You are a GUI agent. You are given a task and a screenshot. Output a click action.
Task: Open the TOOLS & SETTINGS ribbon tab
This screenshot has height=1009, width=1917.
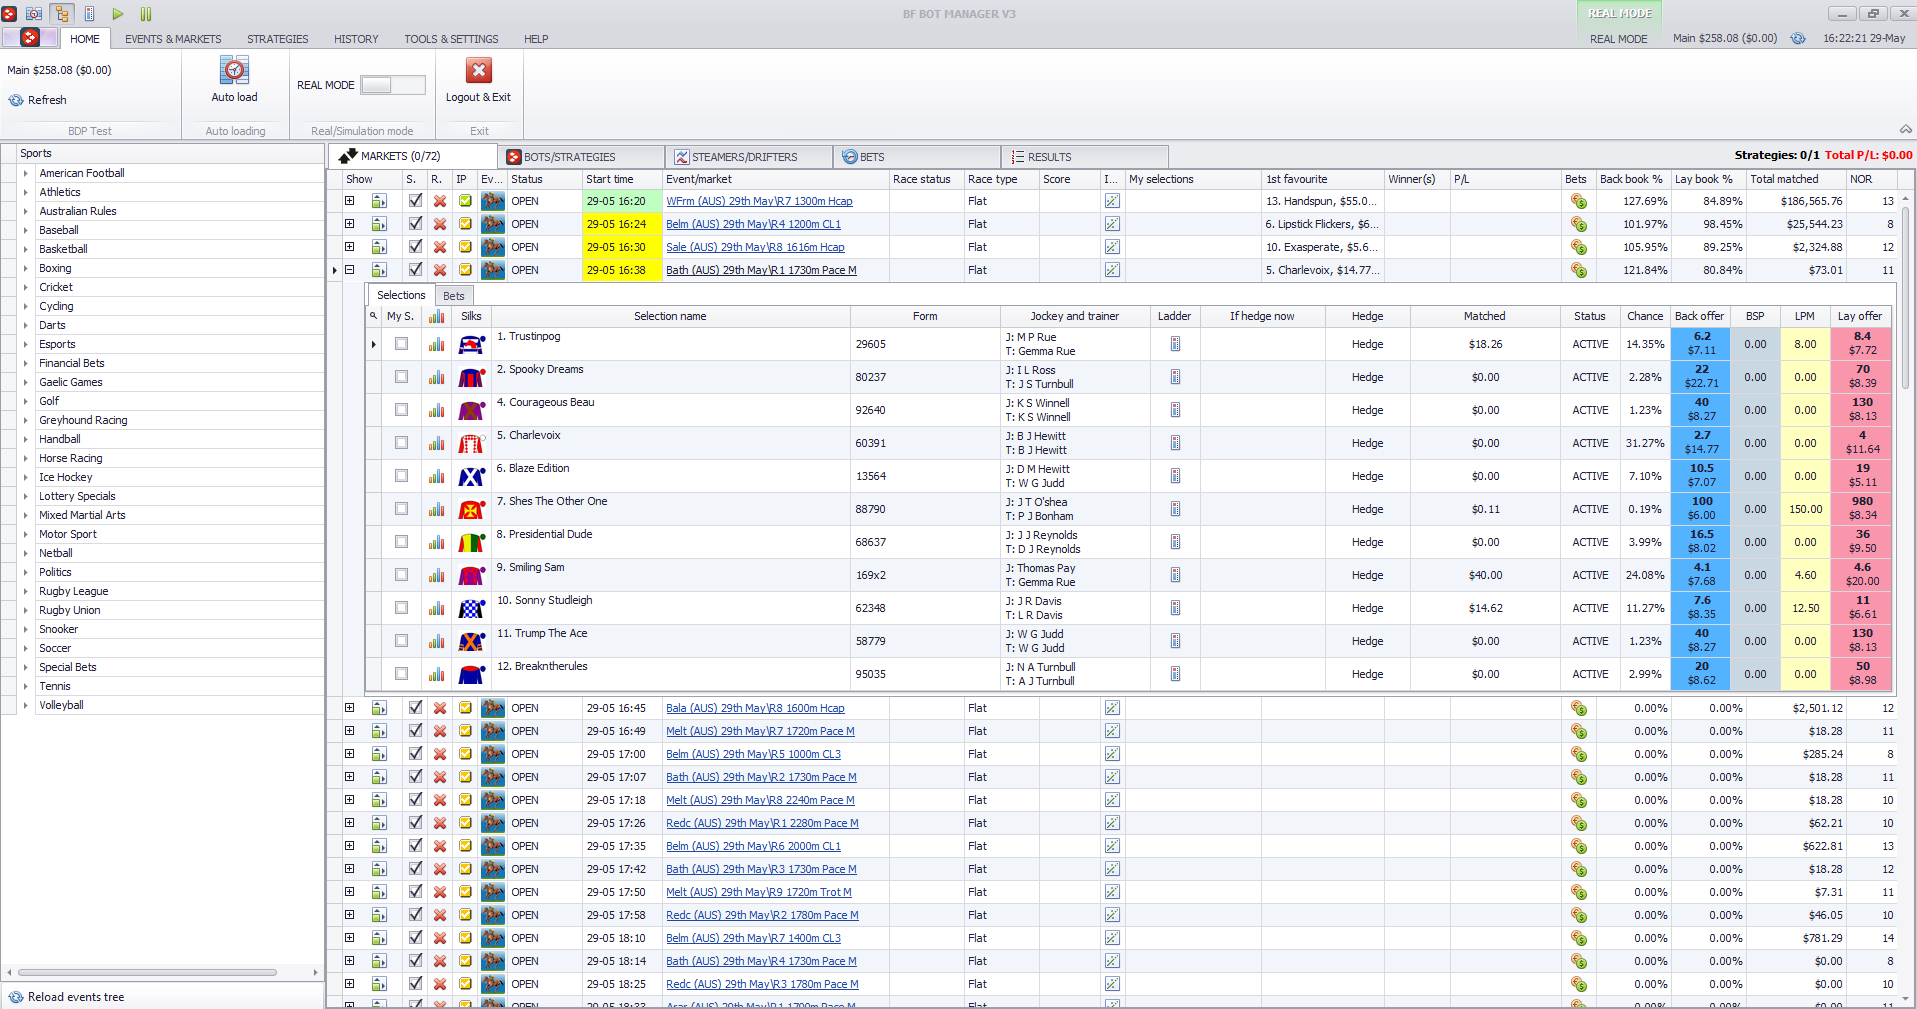[451, 39]
